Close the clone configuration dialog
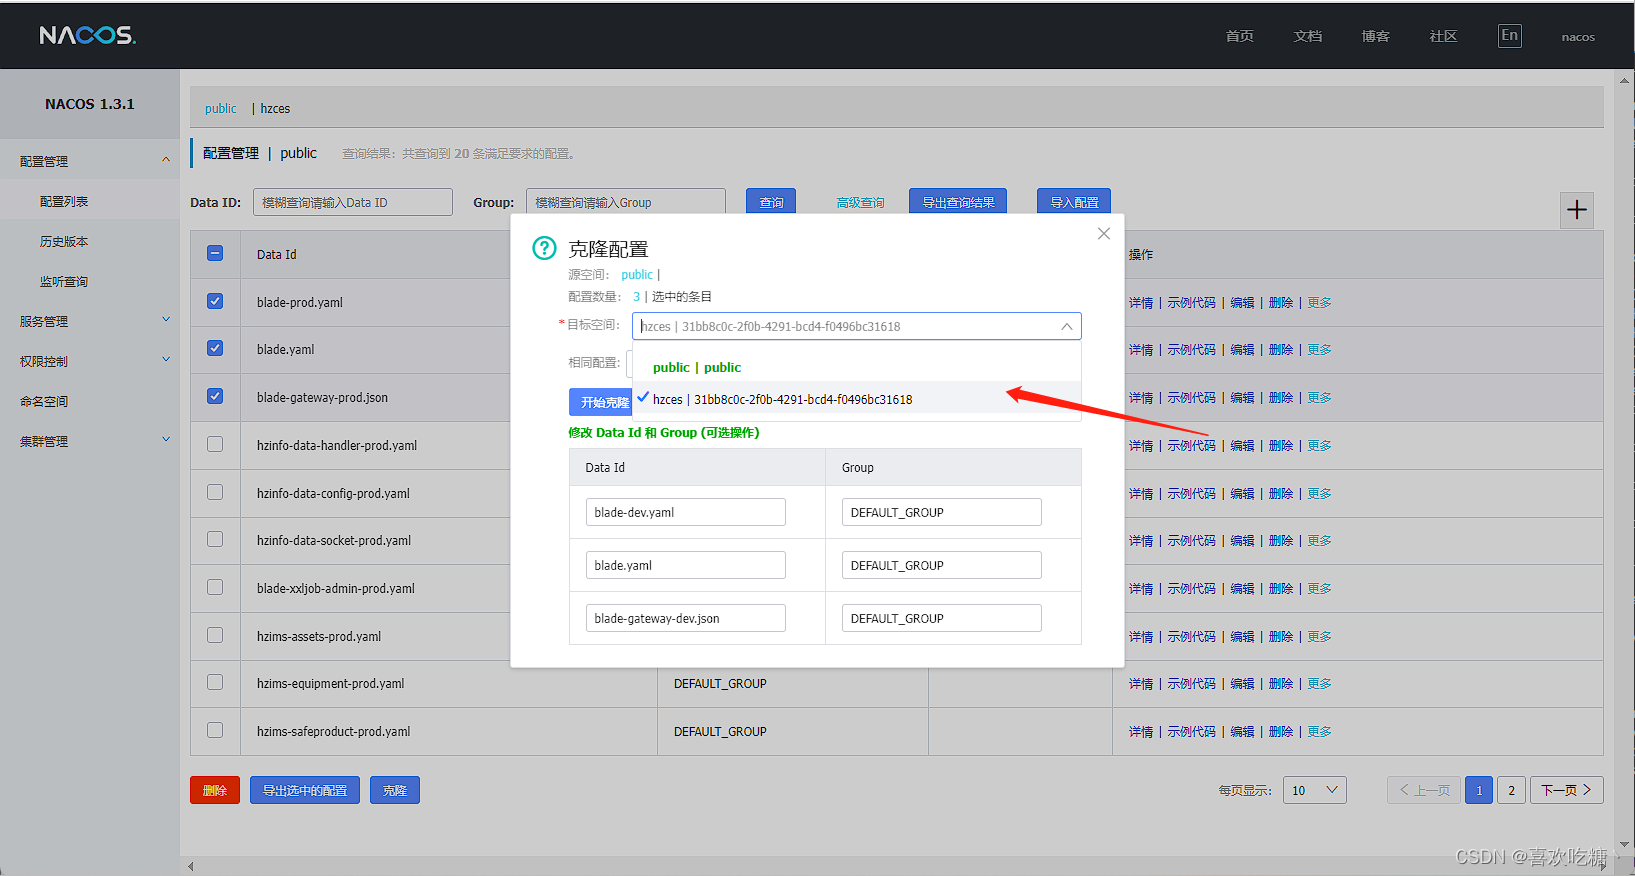Screen dimensions: 1635x876 (x=1104, y=234)
